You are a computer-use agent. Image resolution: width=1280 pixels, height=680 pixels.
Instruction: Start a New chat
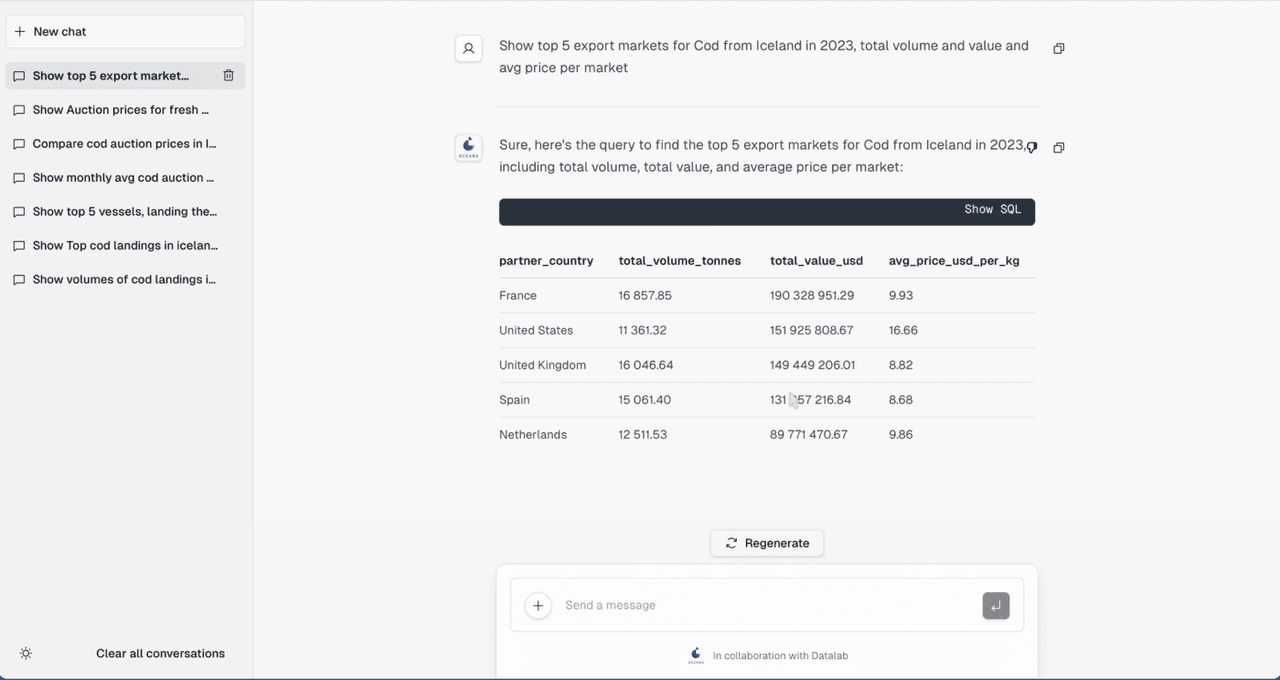tap(126, 31)
